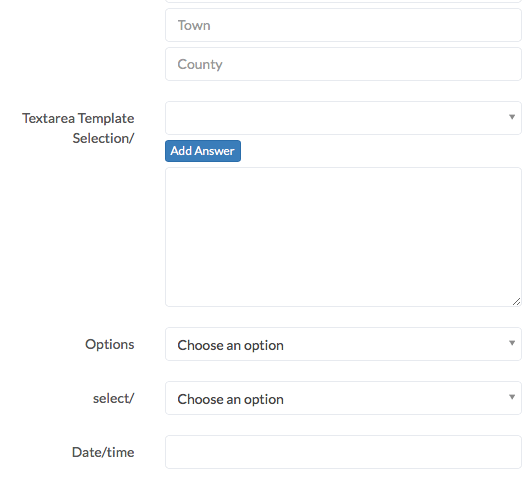Click 'Choose an option' text in Options
Image resolution: width=530 pixels, height=478 pixels.
point(231,345)
